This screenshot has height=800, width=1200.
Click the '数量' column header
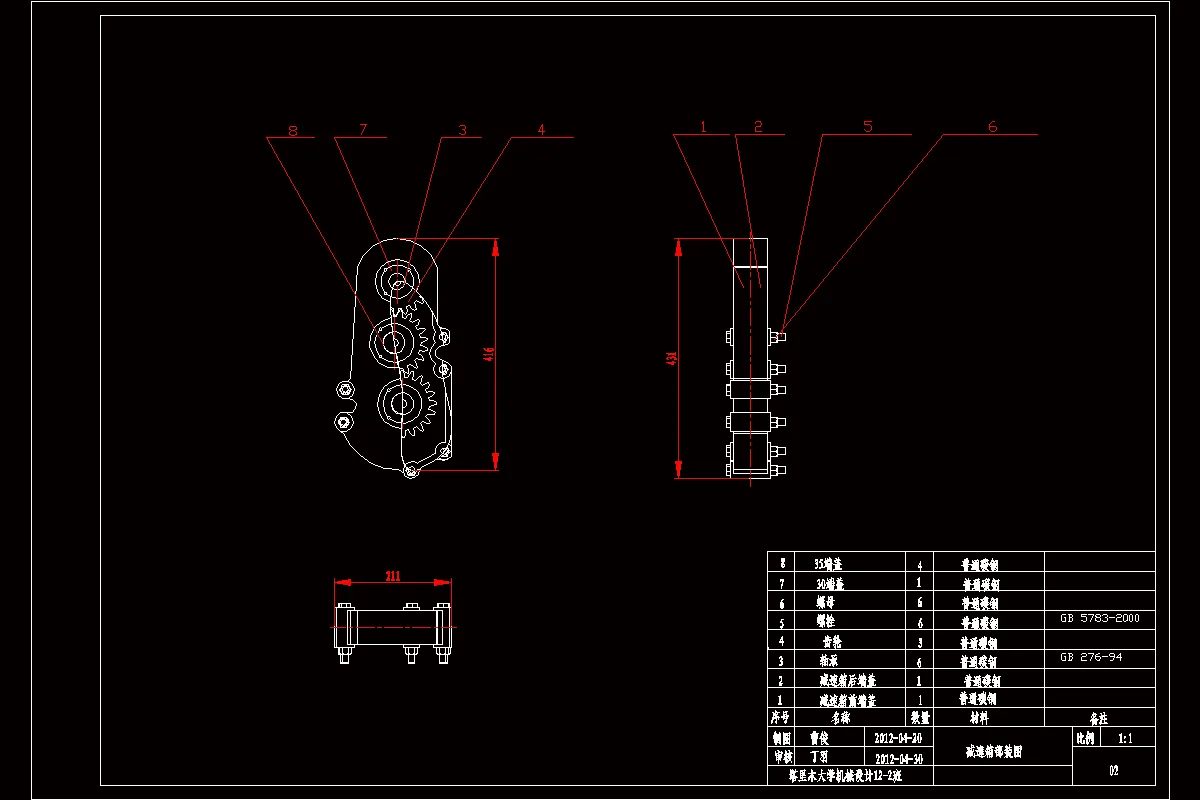[919, 718]
